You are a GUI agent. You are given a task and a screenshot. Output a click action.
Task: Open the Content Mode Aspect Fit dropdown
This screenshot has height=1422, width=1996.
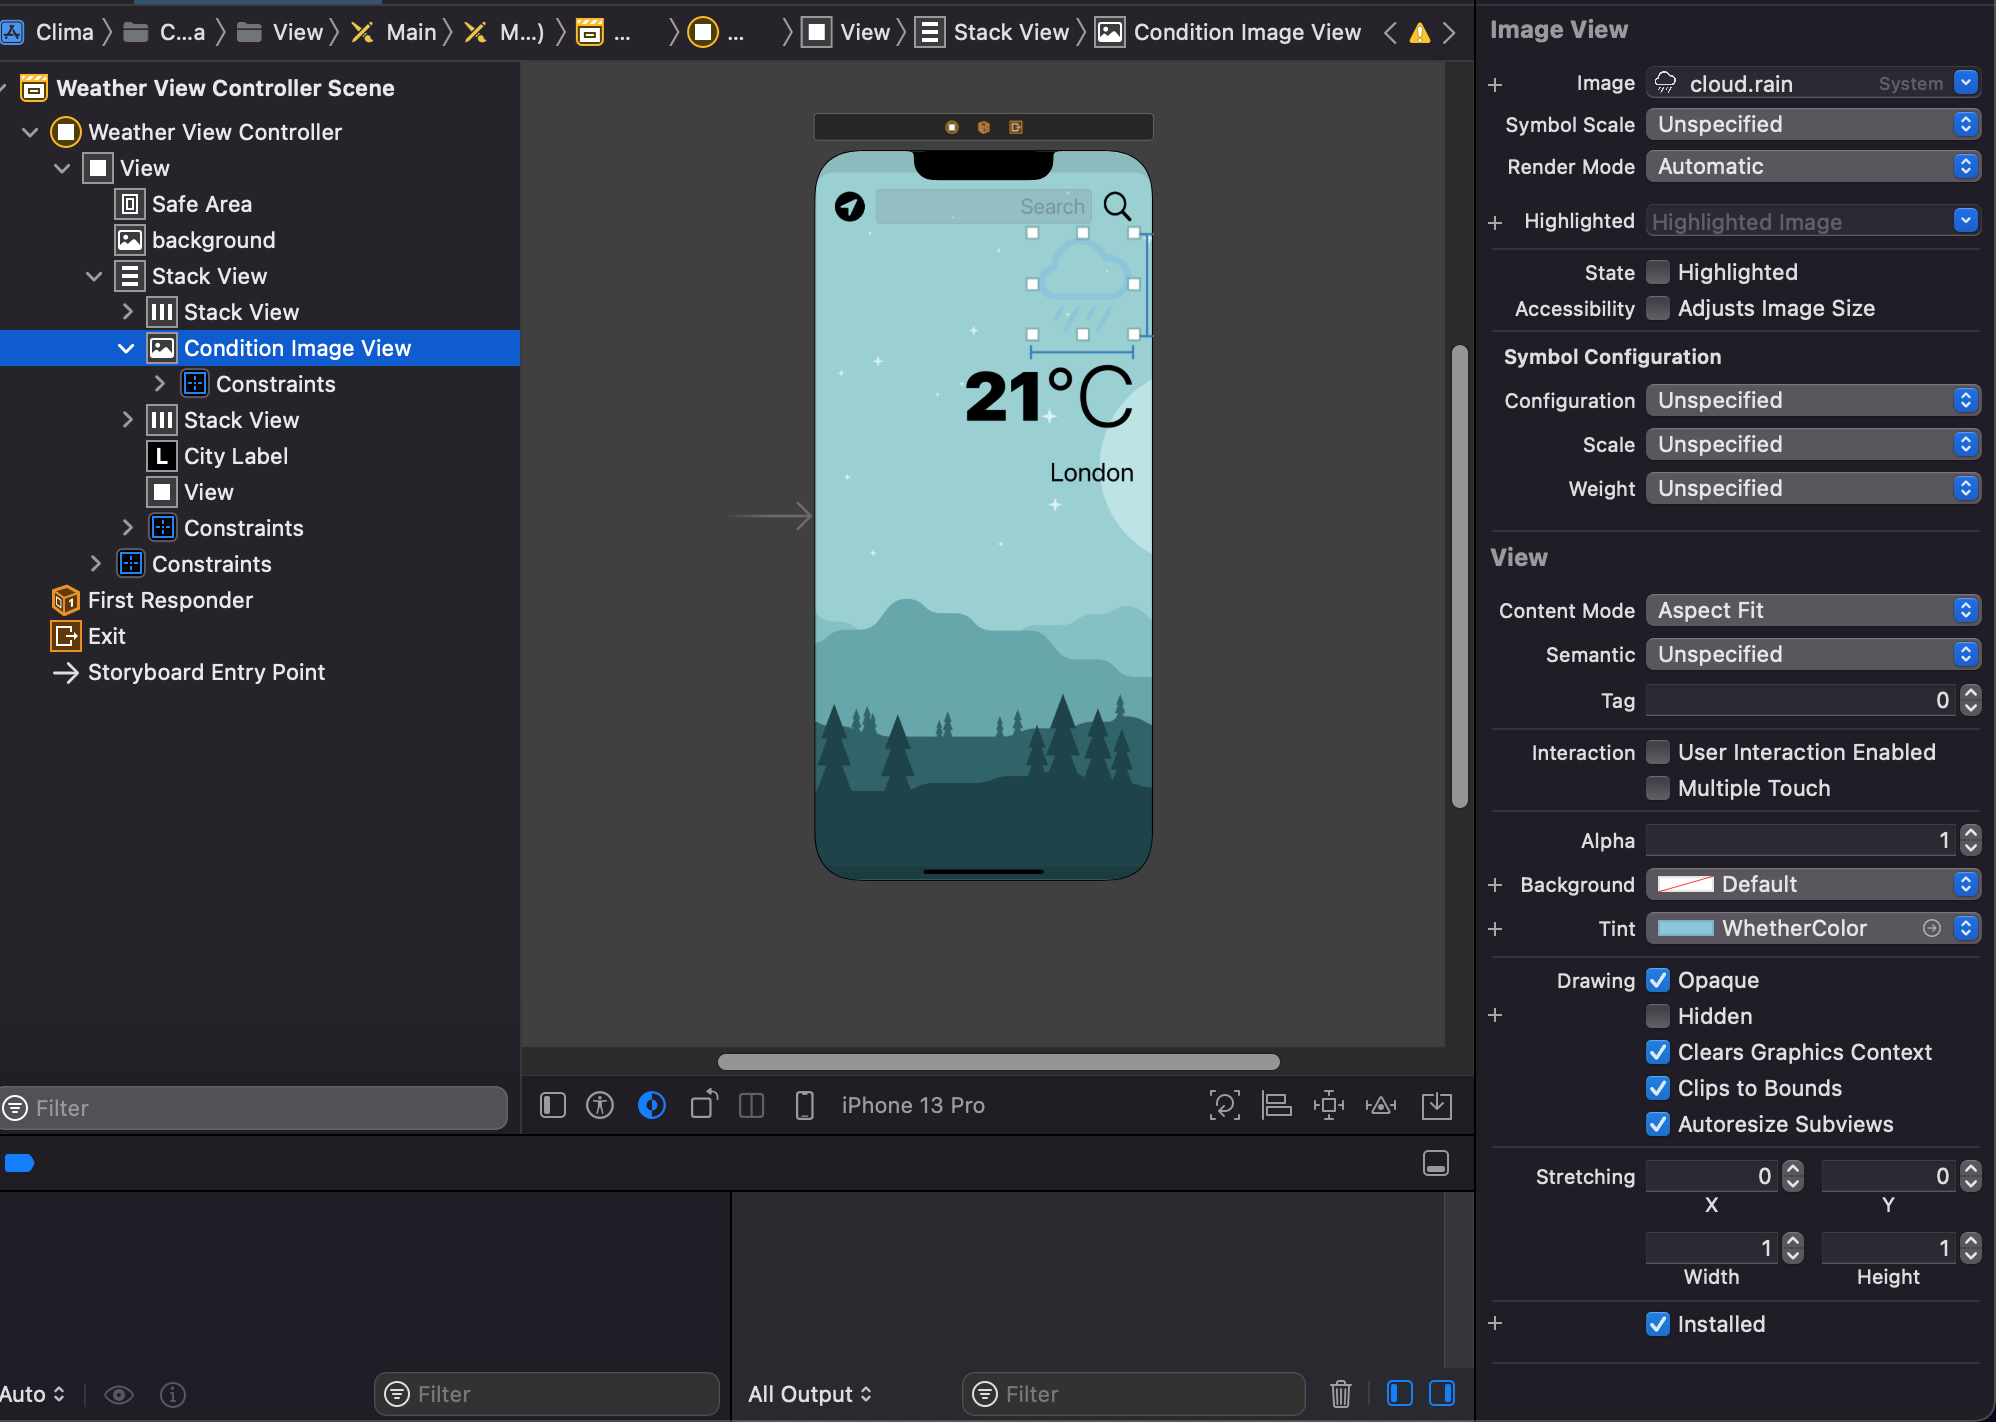click(x=1812, y=610)
